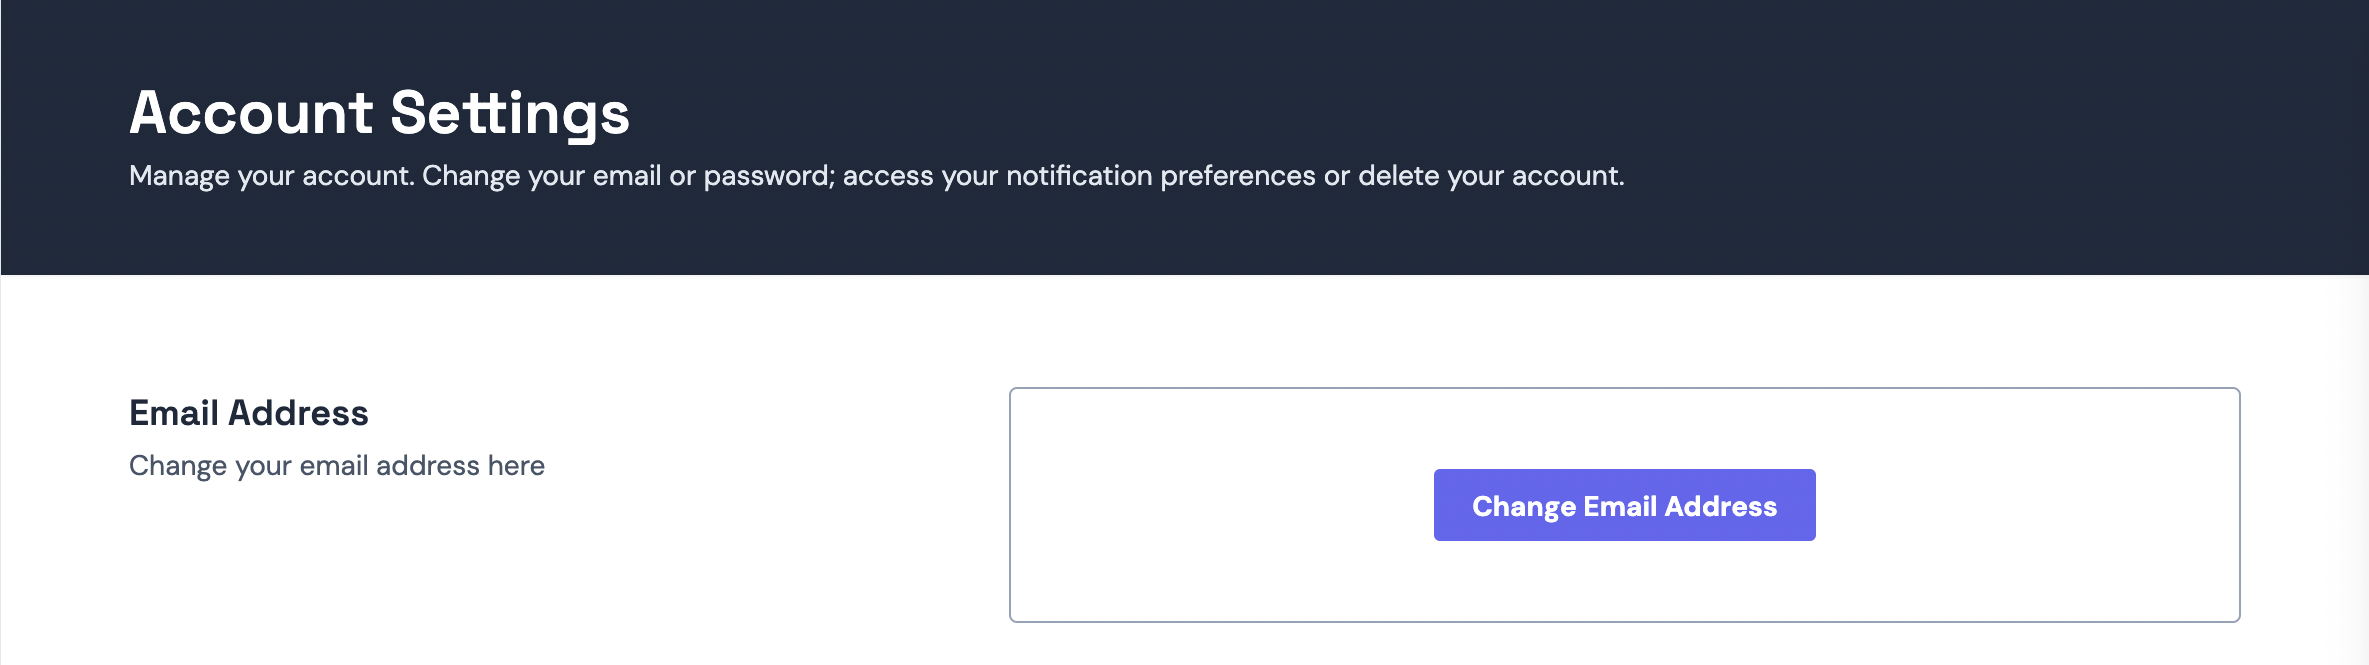The image size is (2369, 665).
Task: Click the word 'password' in header description
Action: pyautogui.click(x=767, y=176)
